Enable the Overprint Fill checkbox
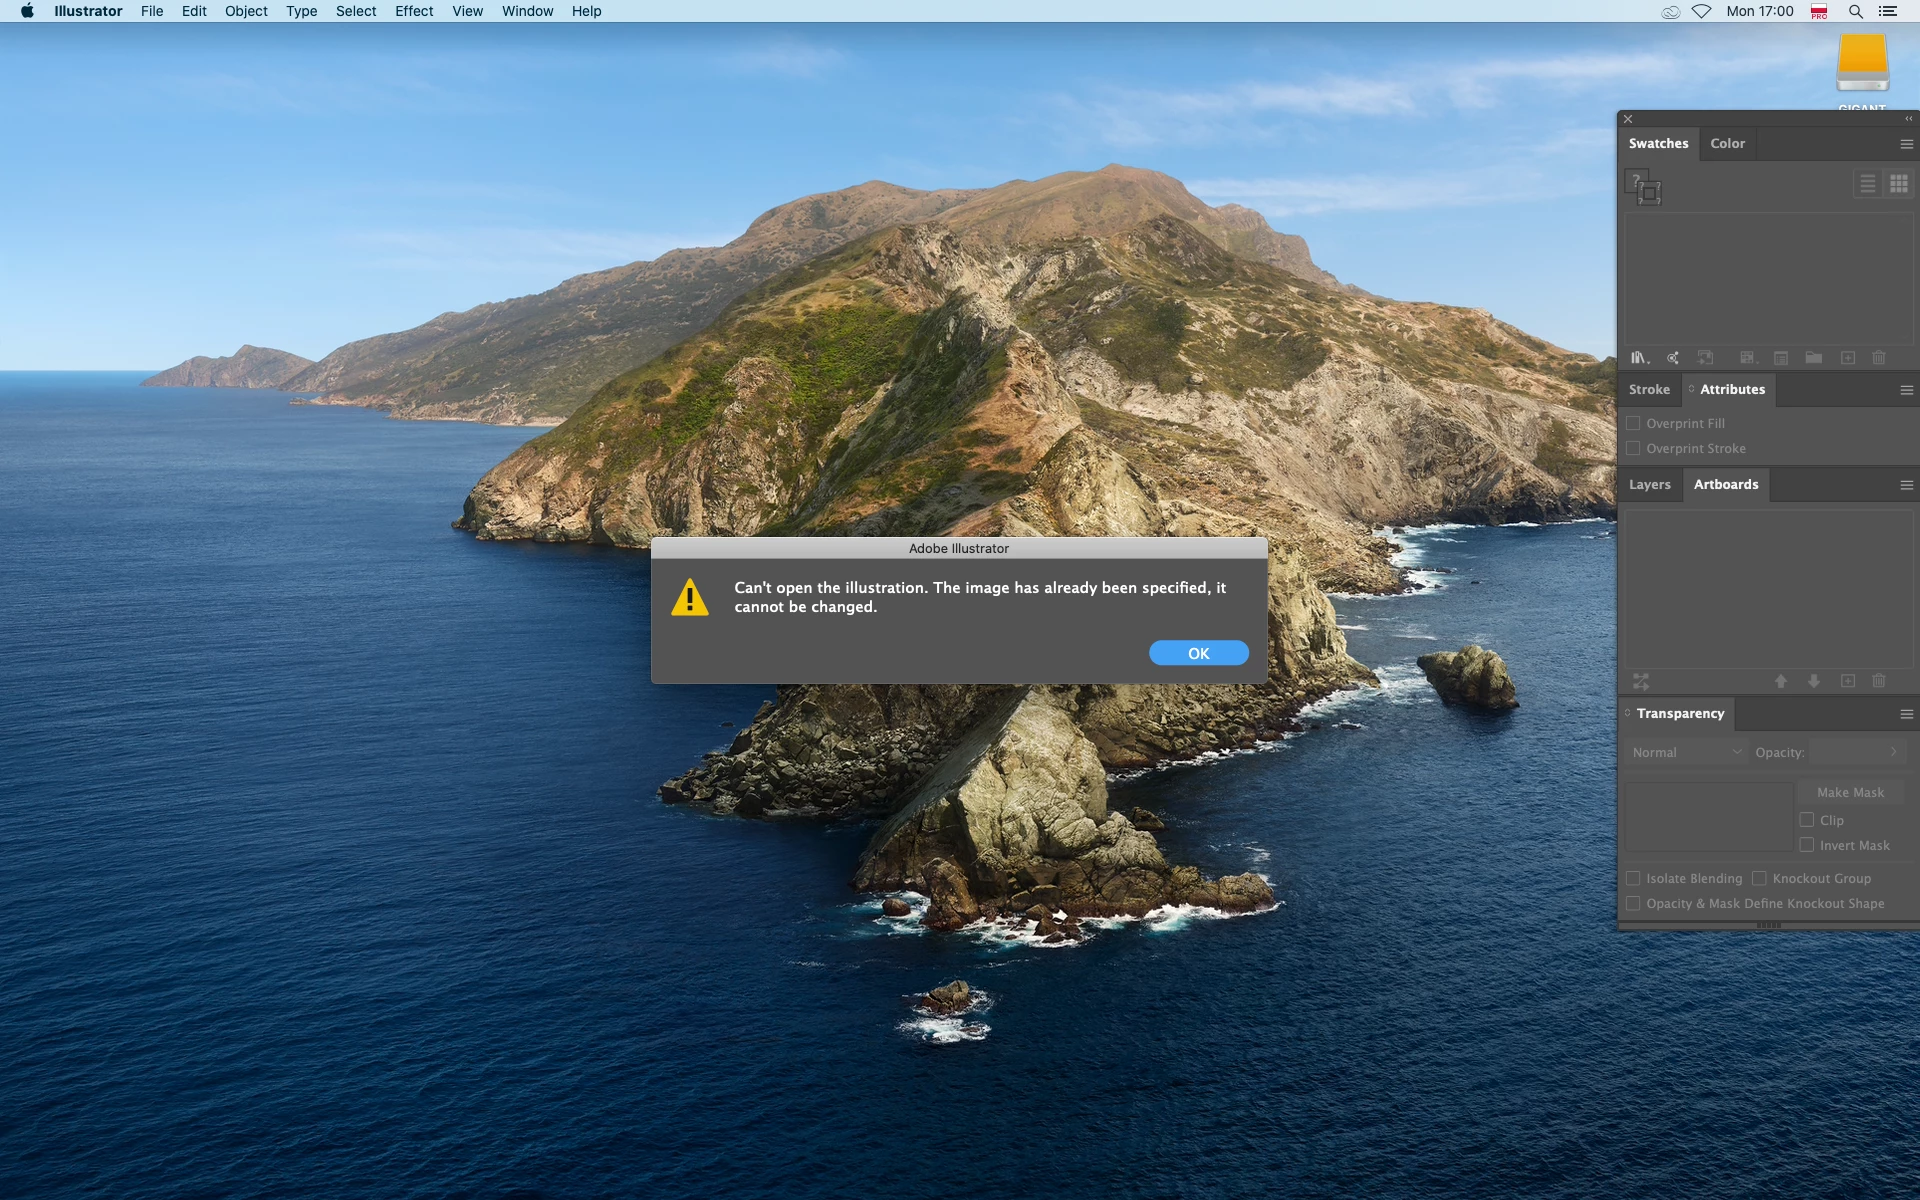Screen dimensions: 1920x1200 point(1633,423)
